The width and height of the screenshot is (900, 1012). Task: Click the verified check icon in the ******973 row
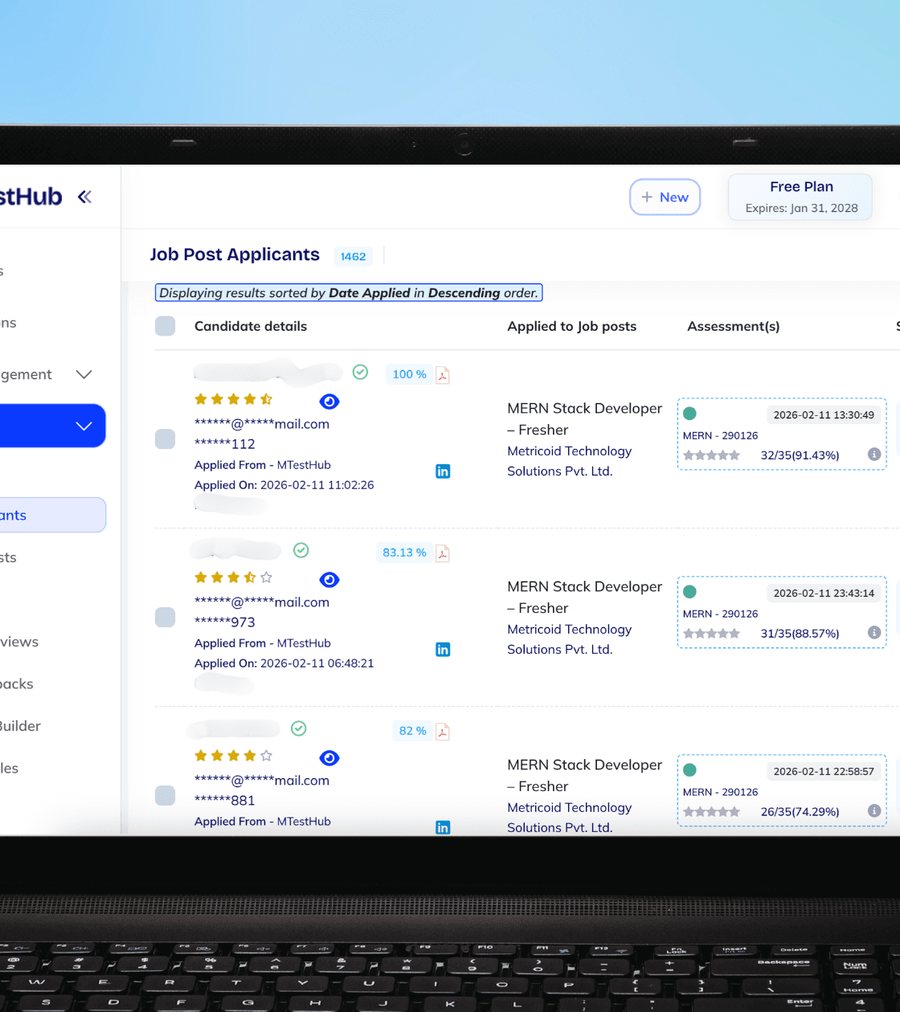[301, 550]
